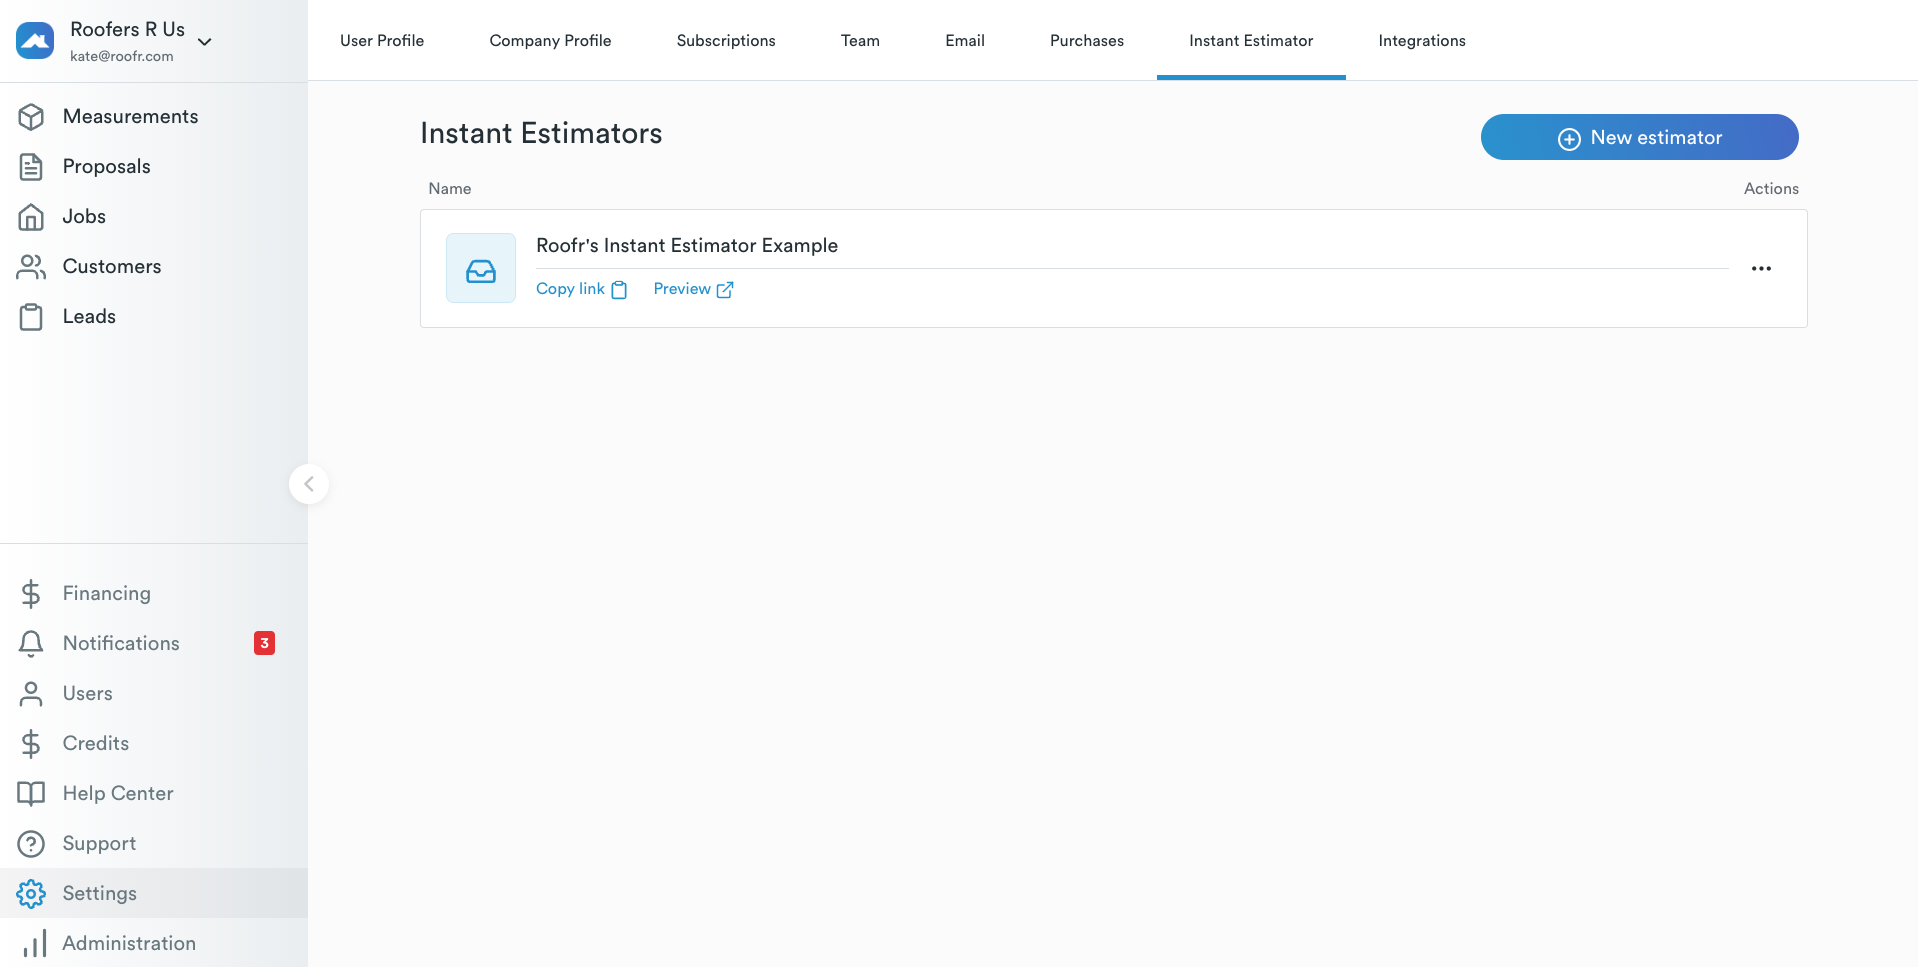Open the Settings gear section
Screen dimensions: 1918x967
(31, 893)
